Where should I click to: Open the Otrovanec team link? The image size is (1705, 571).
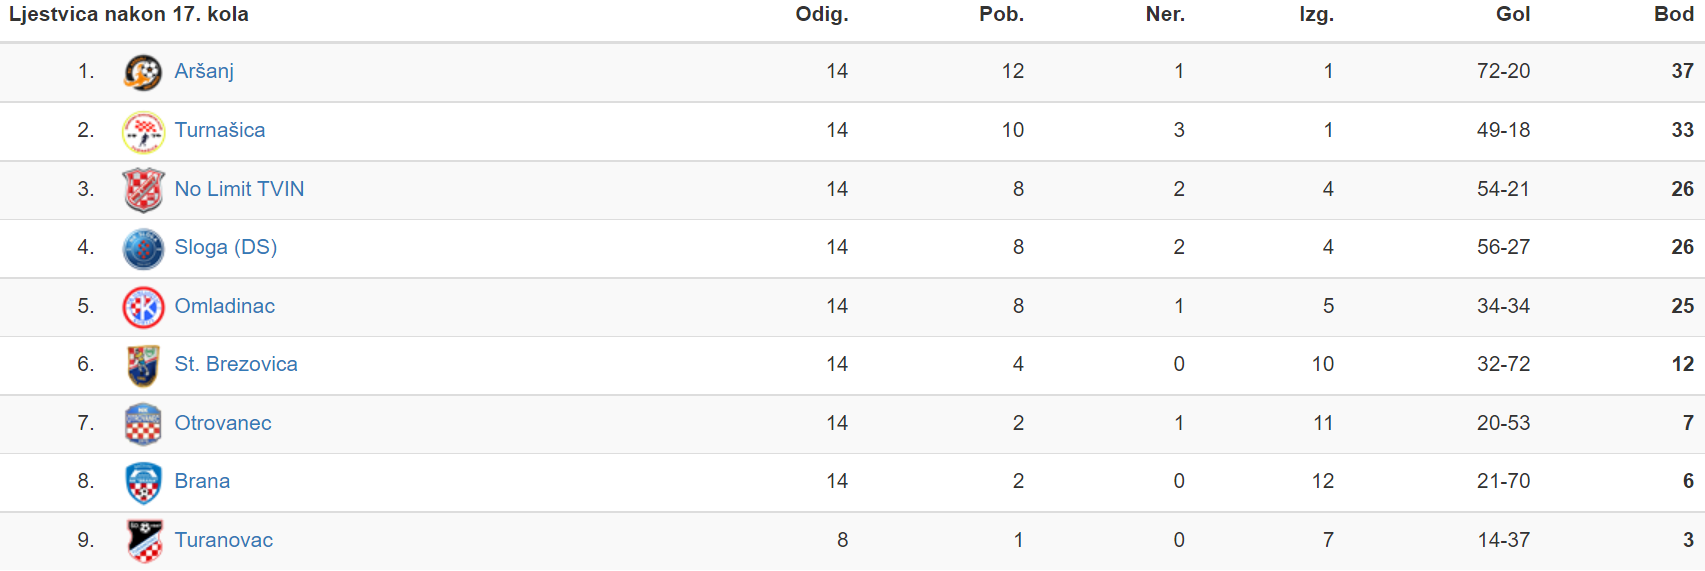coord(223,423)
